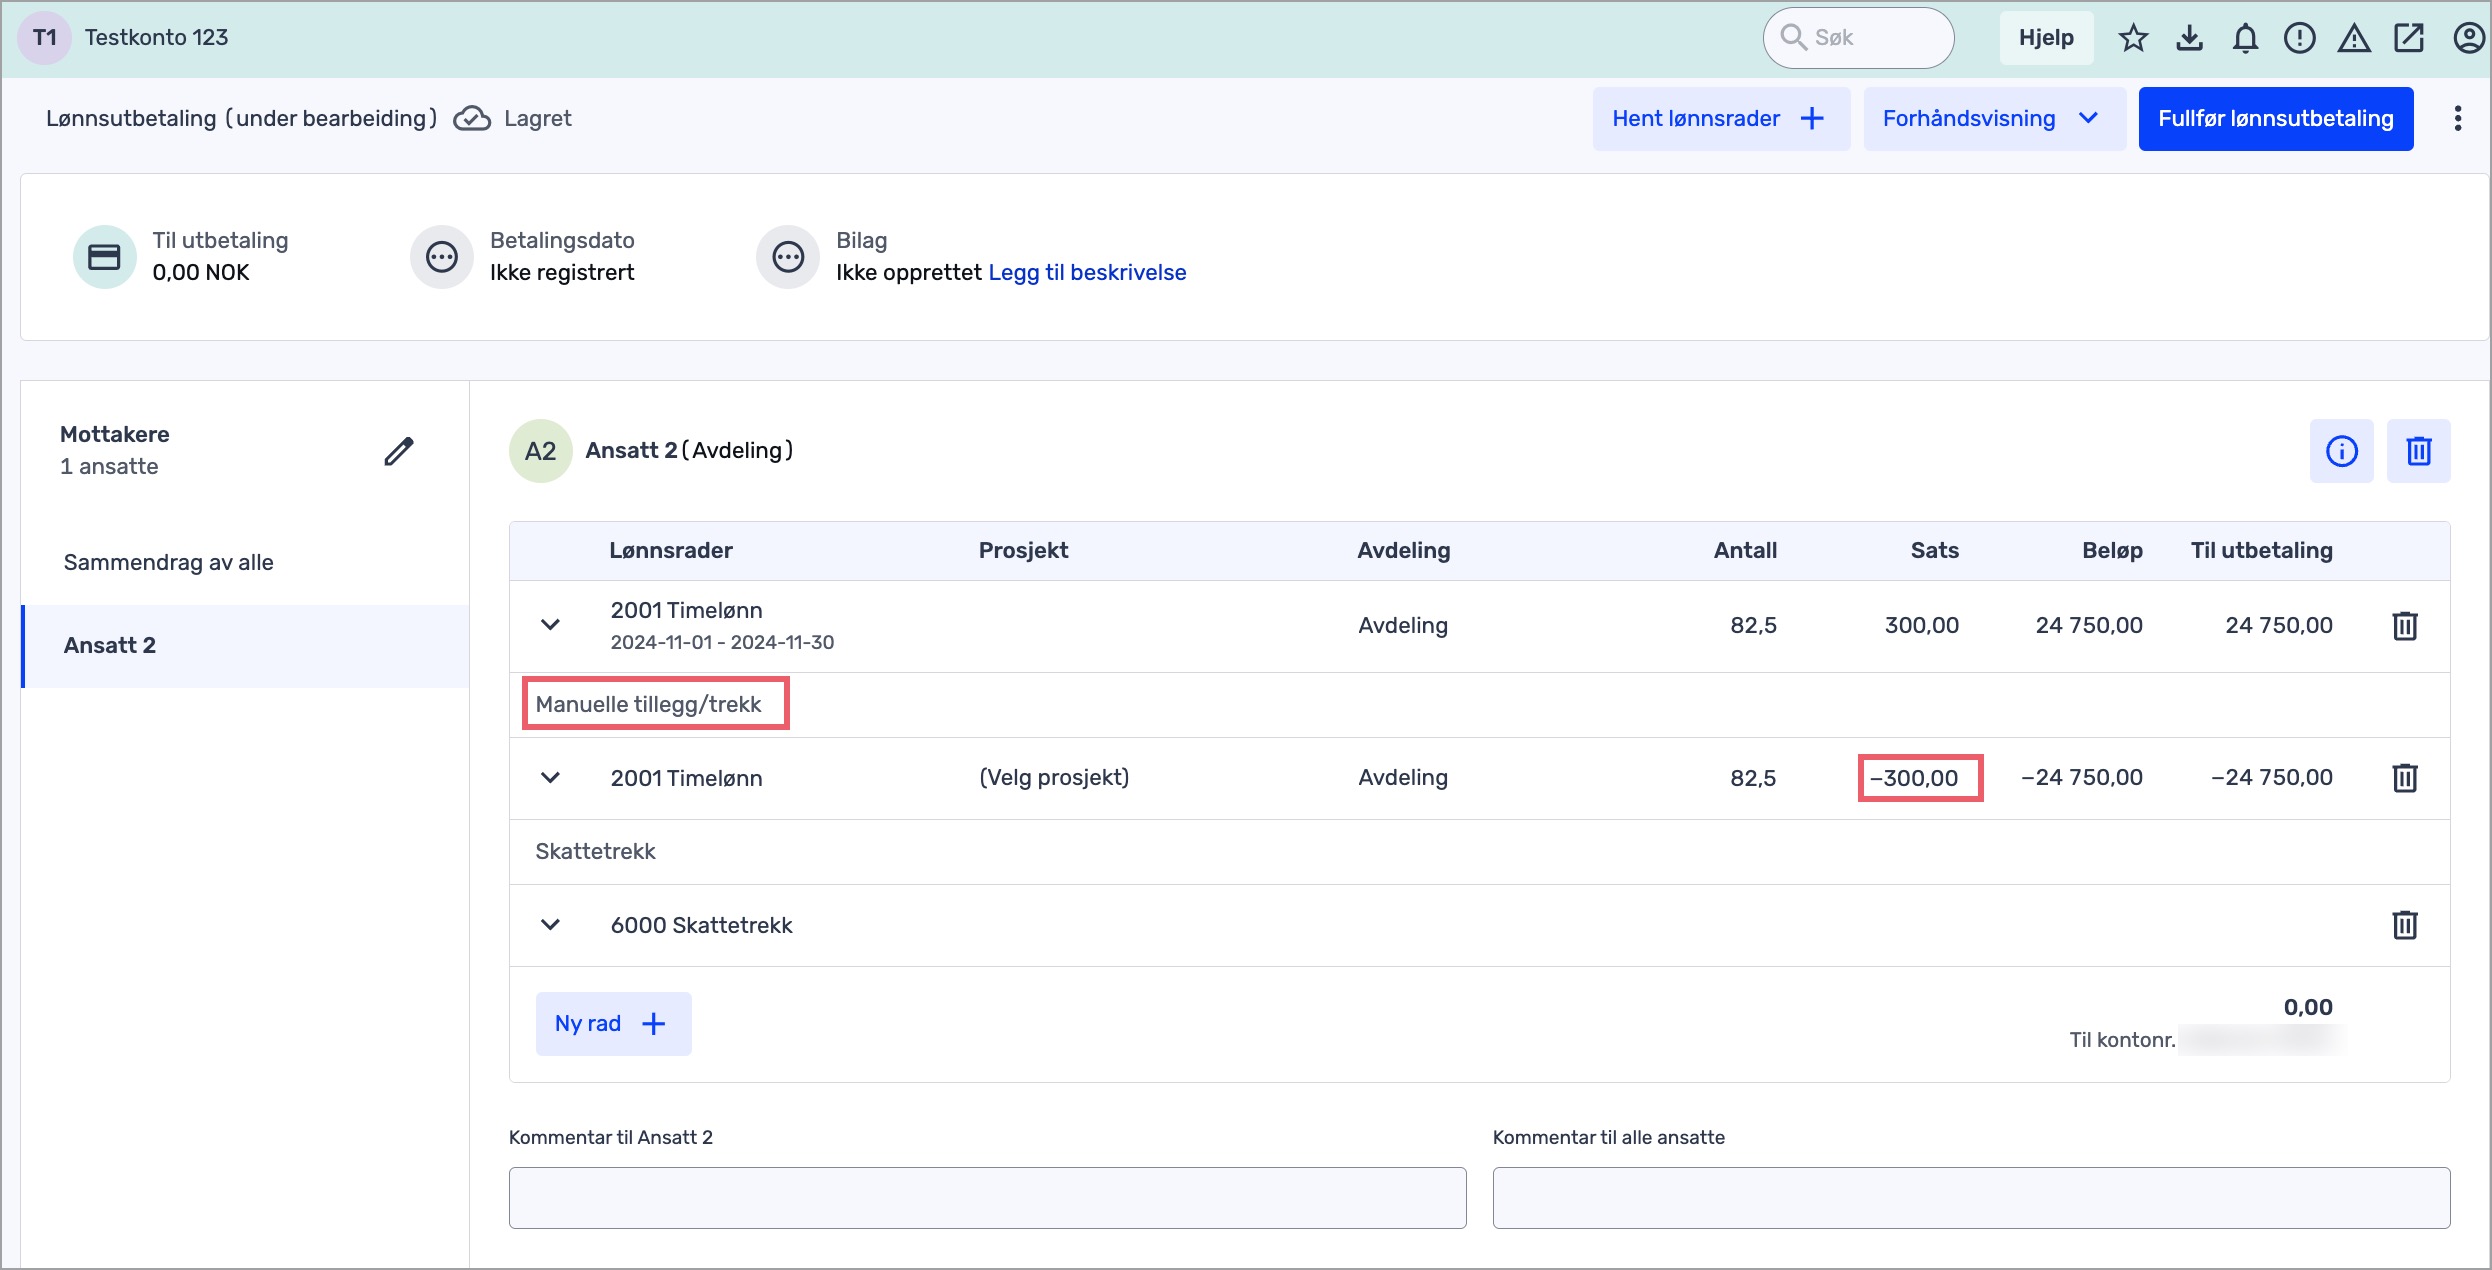Open notifications bell icon
This screenshot has height=1270, width=2492.
[2246, 38]
